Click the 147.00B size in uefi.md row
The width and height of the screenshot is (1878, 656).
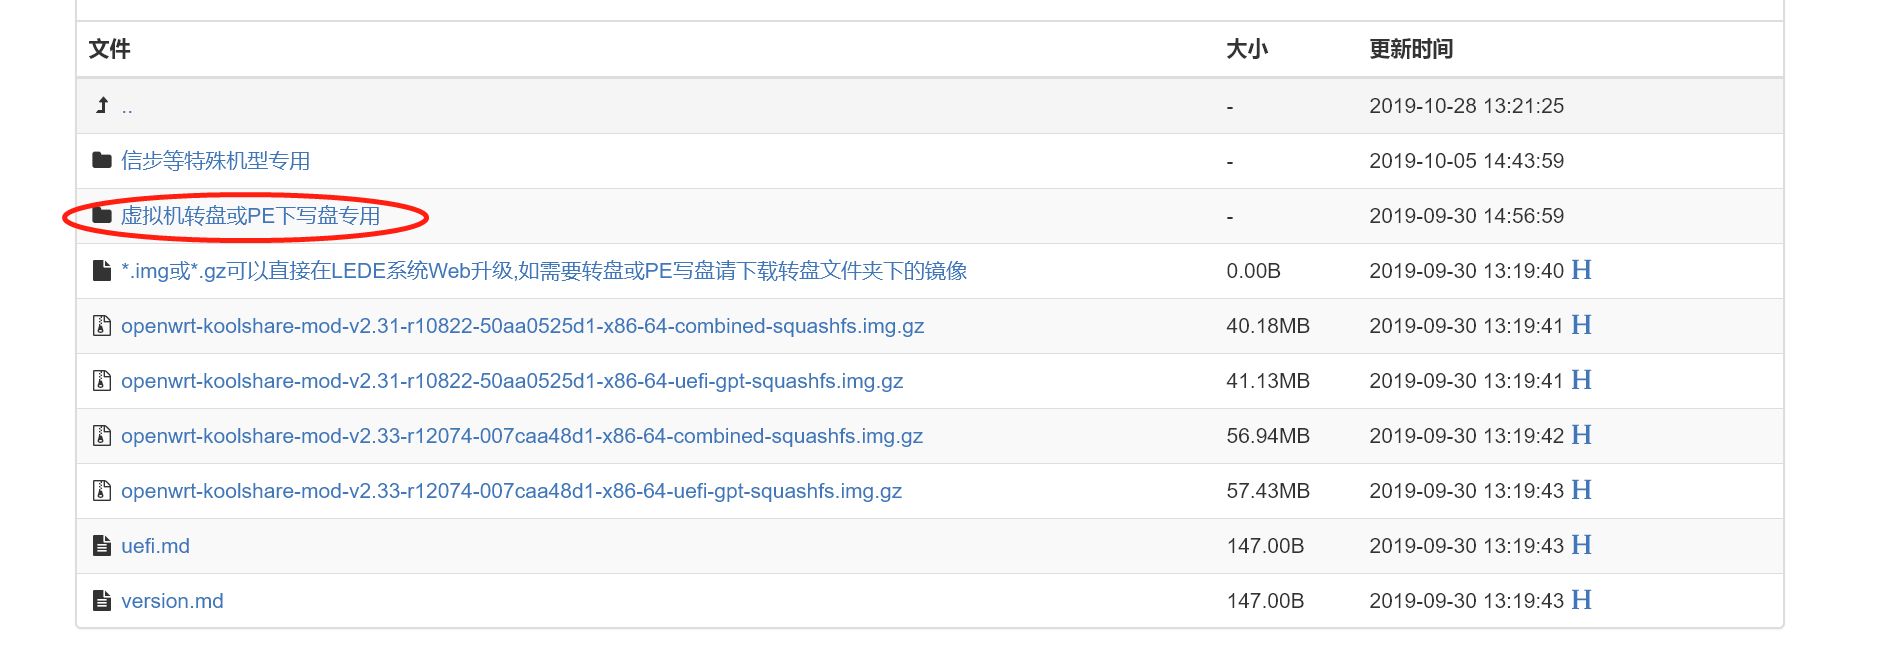pyautogui.click(x=1265, y=546)
